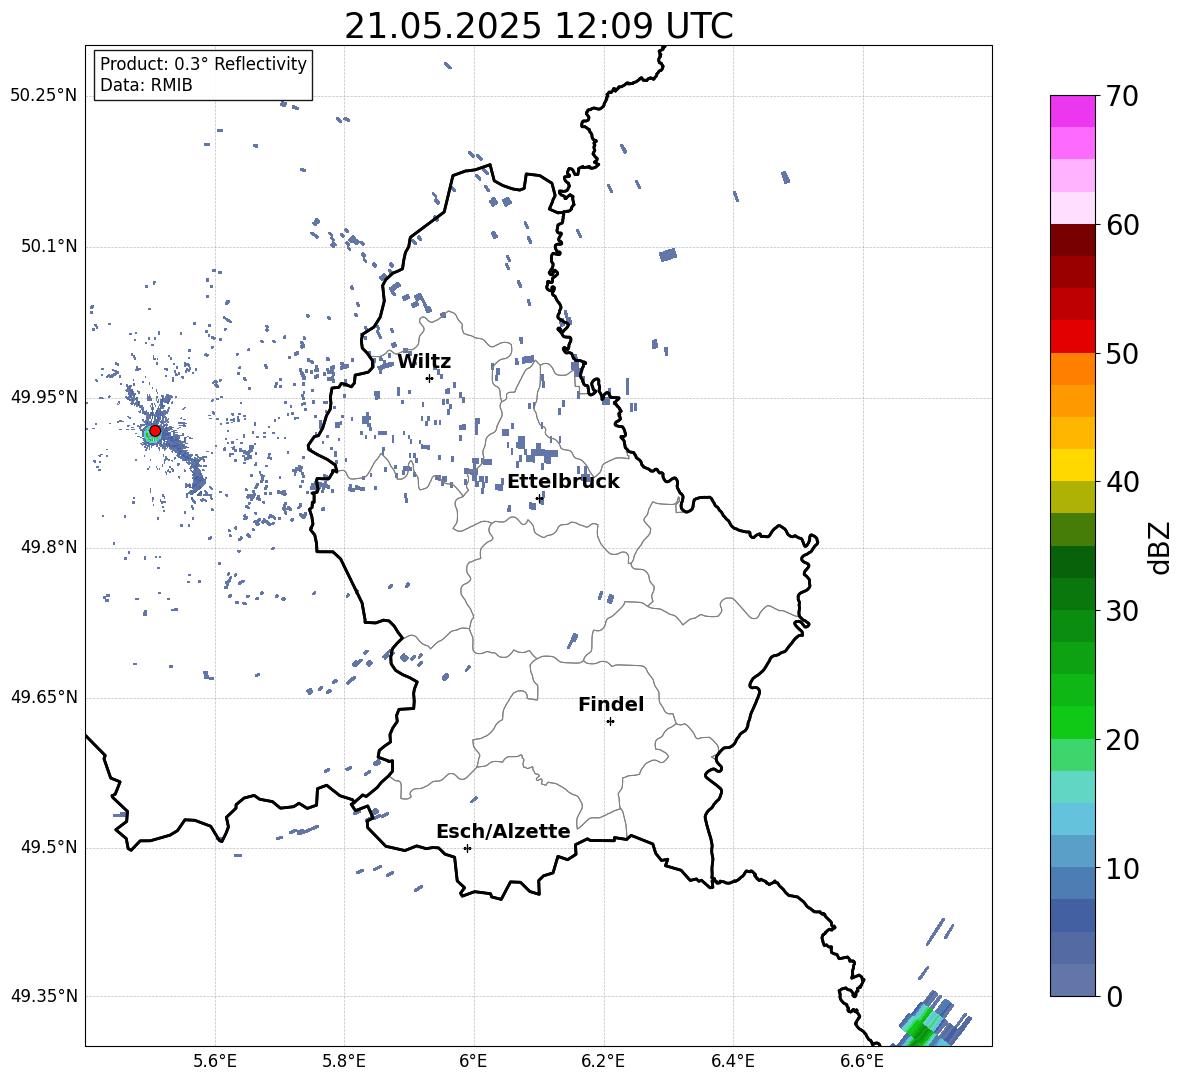Click the Ettelbruck station cross marker
This screenshot has width=1184, height=1081.
(x=539, y=497)
